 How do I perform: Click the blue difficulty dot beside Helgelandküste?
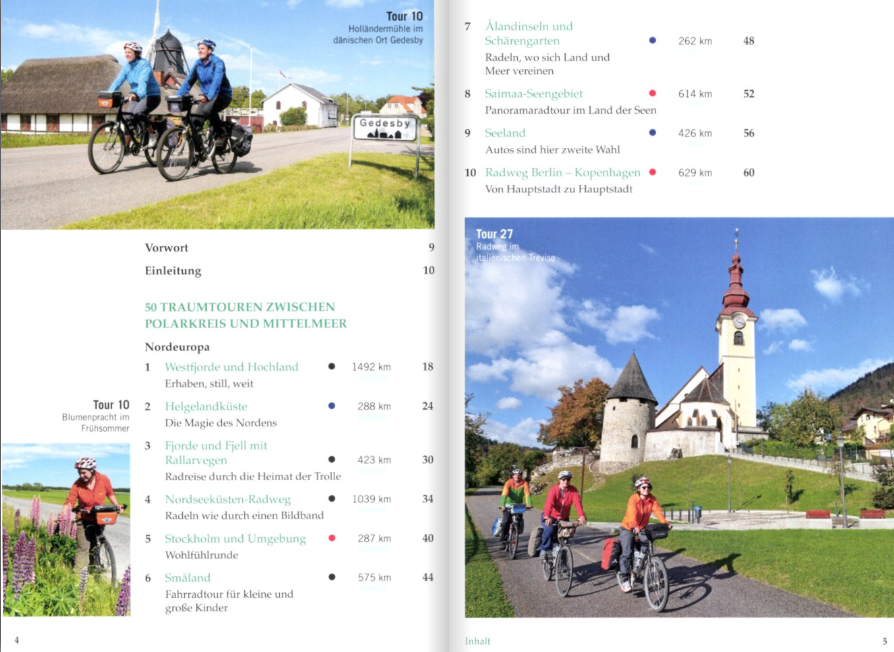tap(332, 406)
